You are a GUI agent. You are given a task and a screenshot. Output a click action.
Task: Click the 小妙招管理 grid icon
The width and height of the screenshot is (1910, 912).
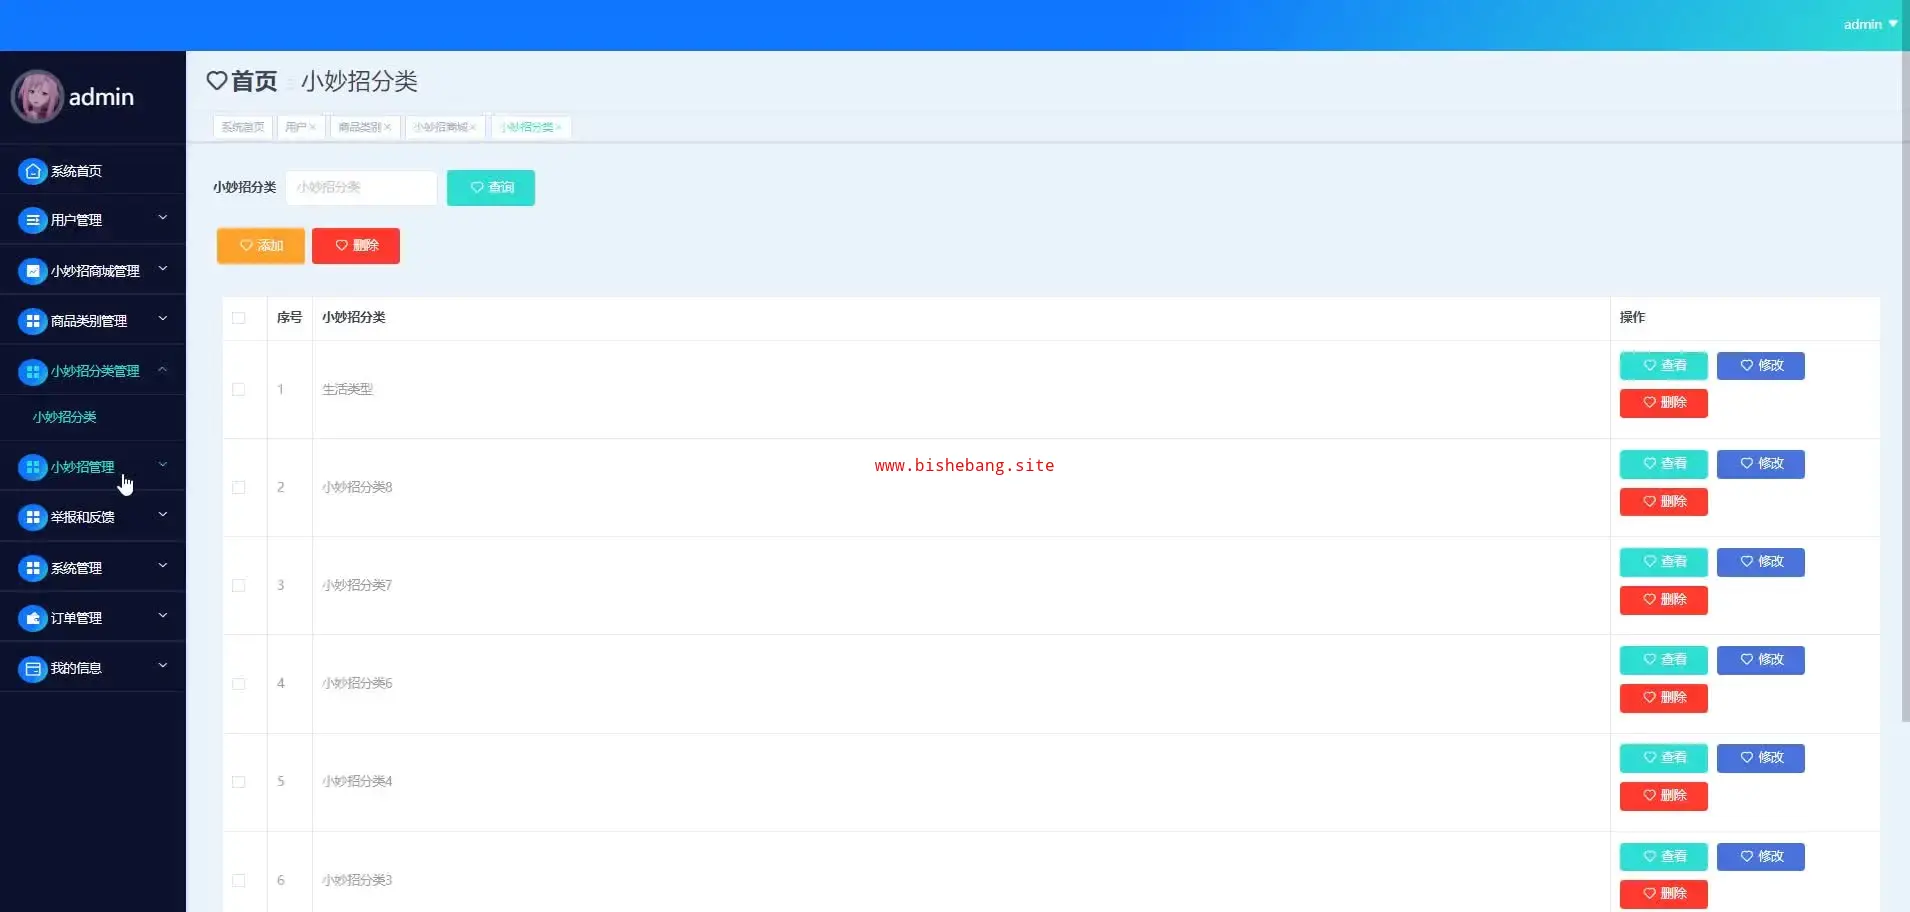[33, 467]
